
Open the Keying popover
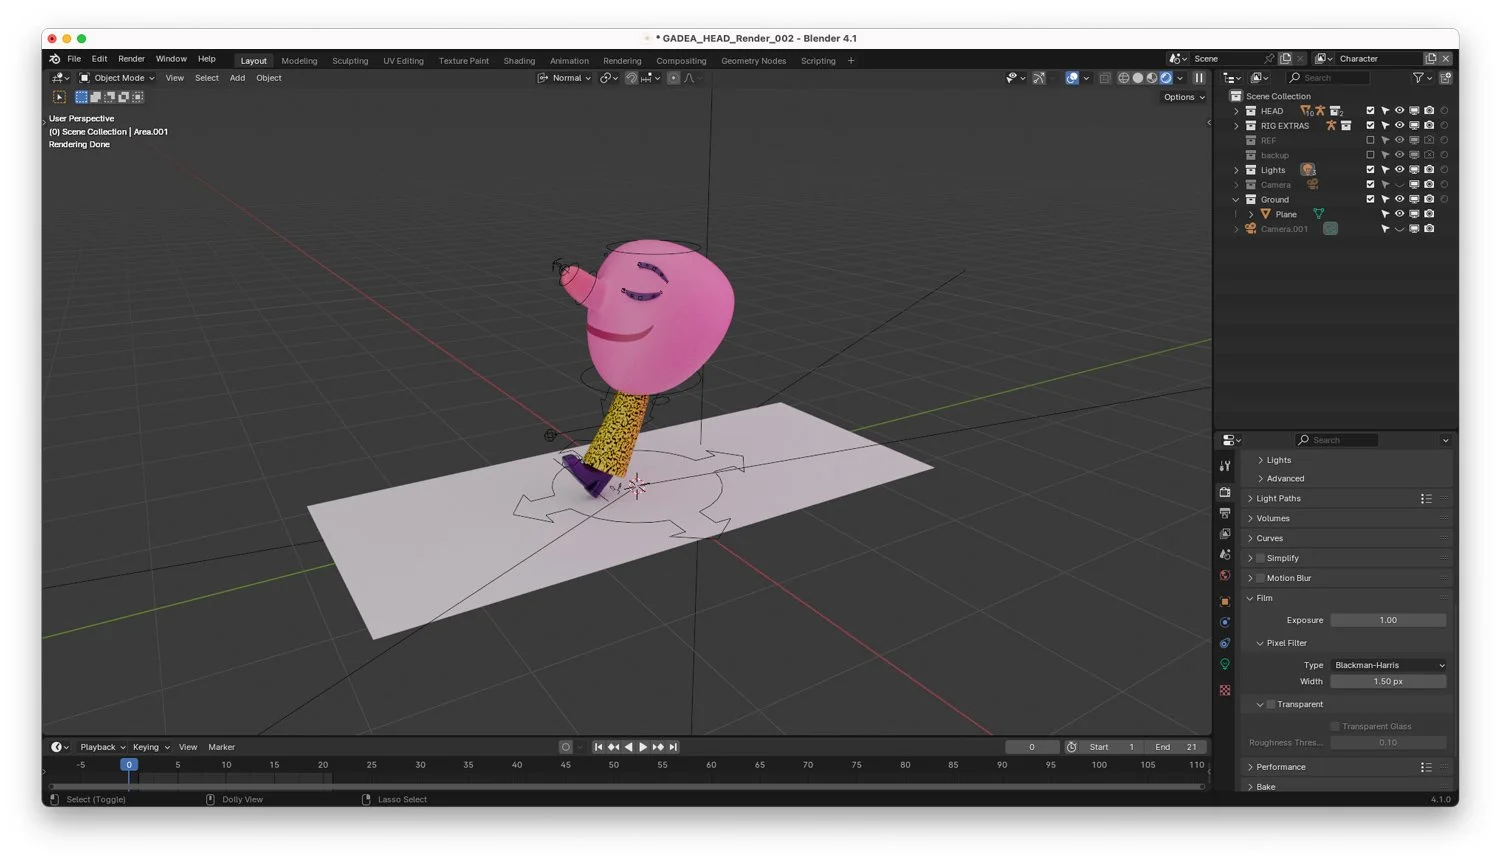tap(150, 747)
